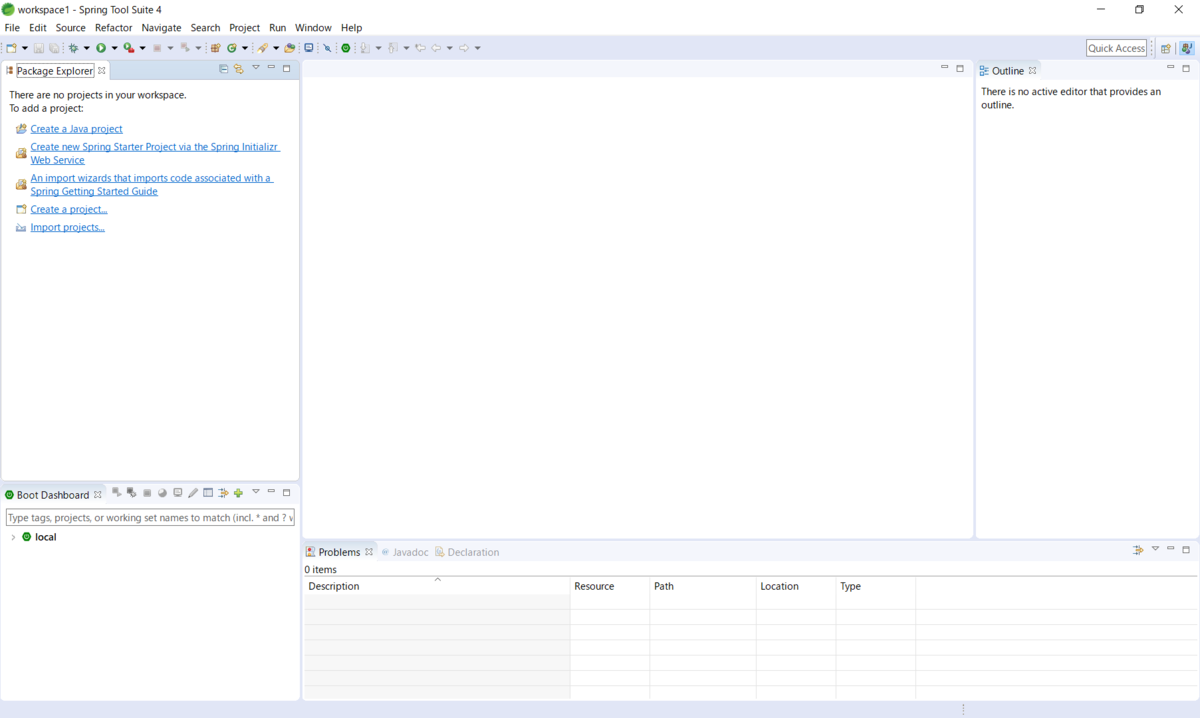
Task: Click the Boot Dashboard open console icon
Action: click(178, 492)
